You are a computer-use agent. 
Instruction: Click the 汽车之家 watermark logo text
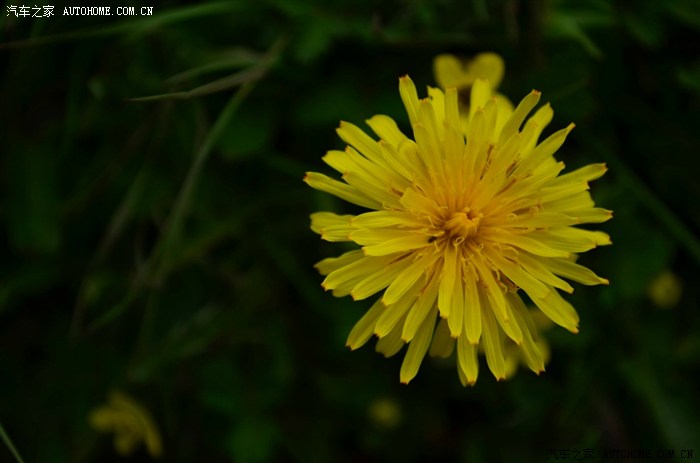30,11
